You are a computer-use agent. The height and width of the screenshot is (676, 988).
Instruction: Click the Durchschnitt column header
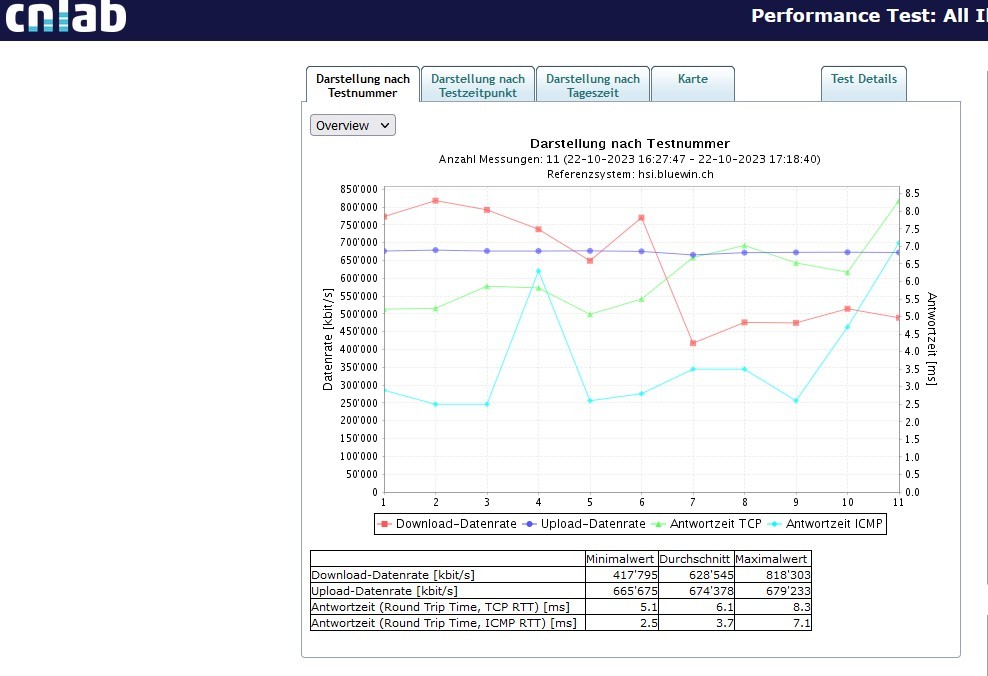click(x=695, y=559)
